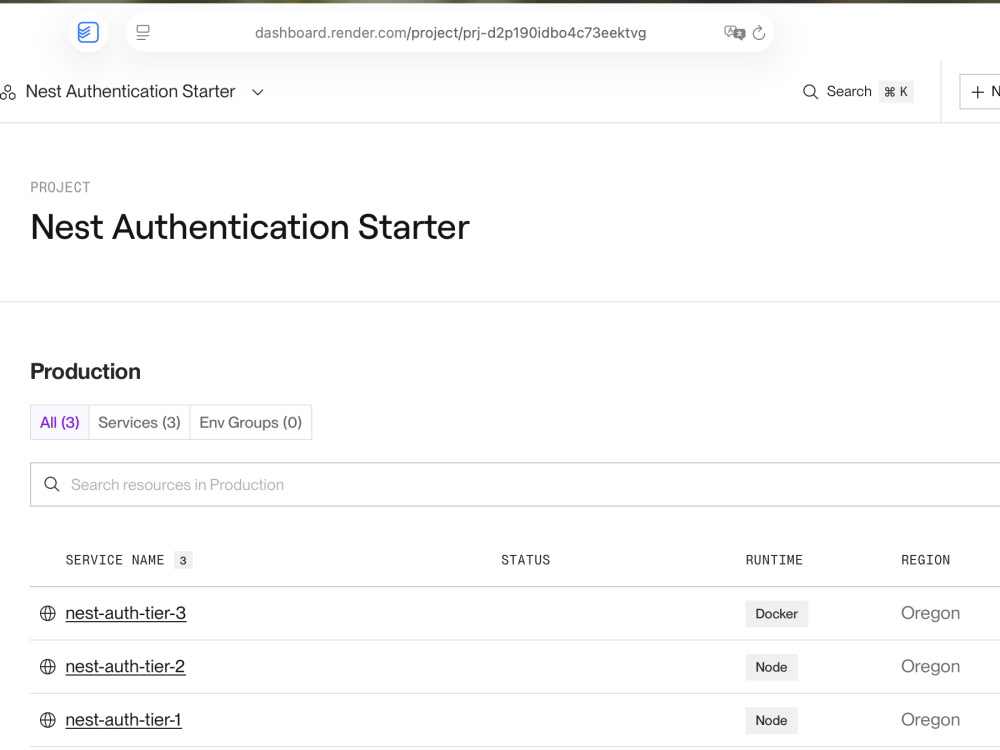Click the Production environment heading
Viewport: 1000px width, 750px height.
click(85, 372)
